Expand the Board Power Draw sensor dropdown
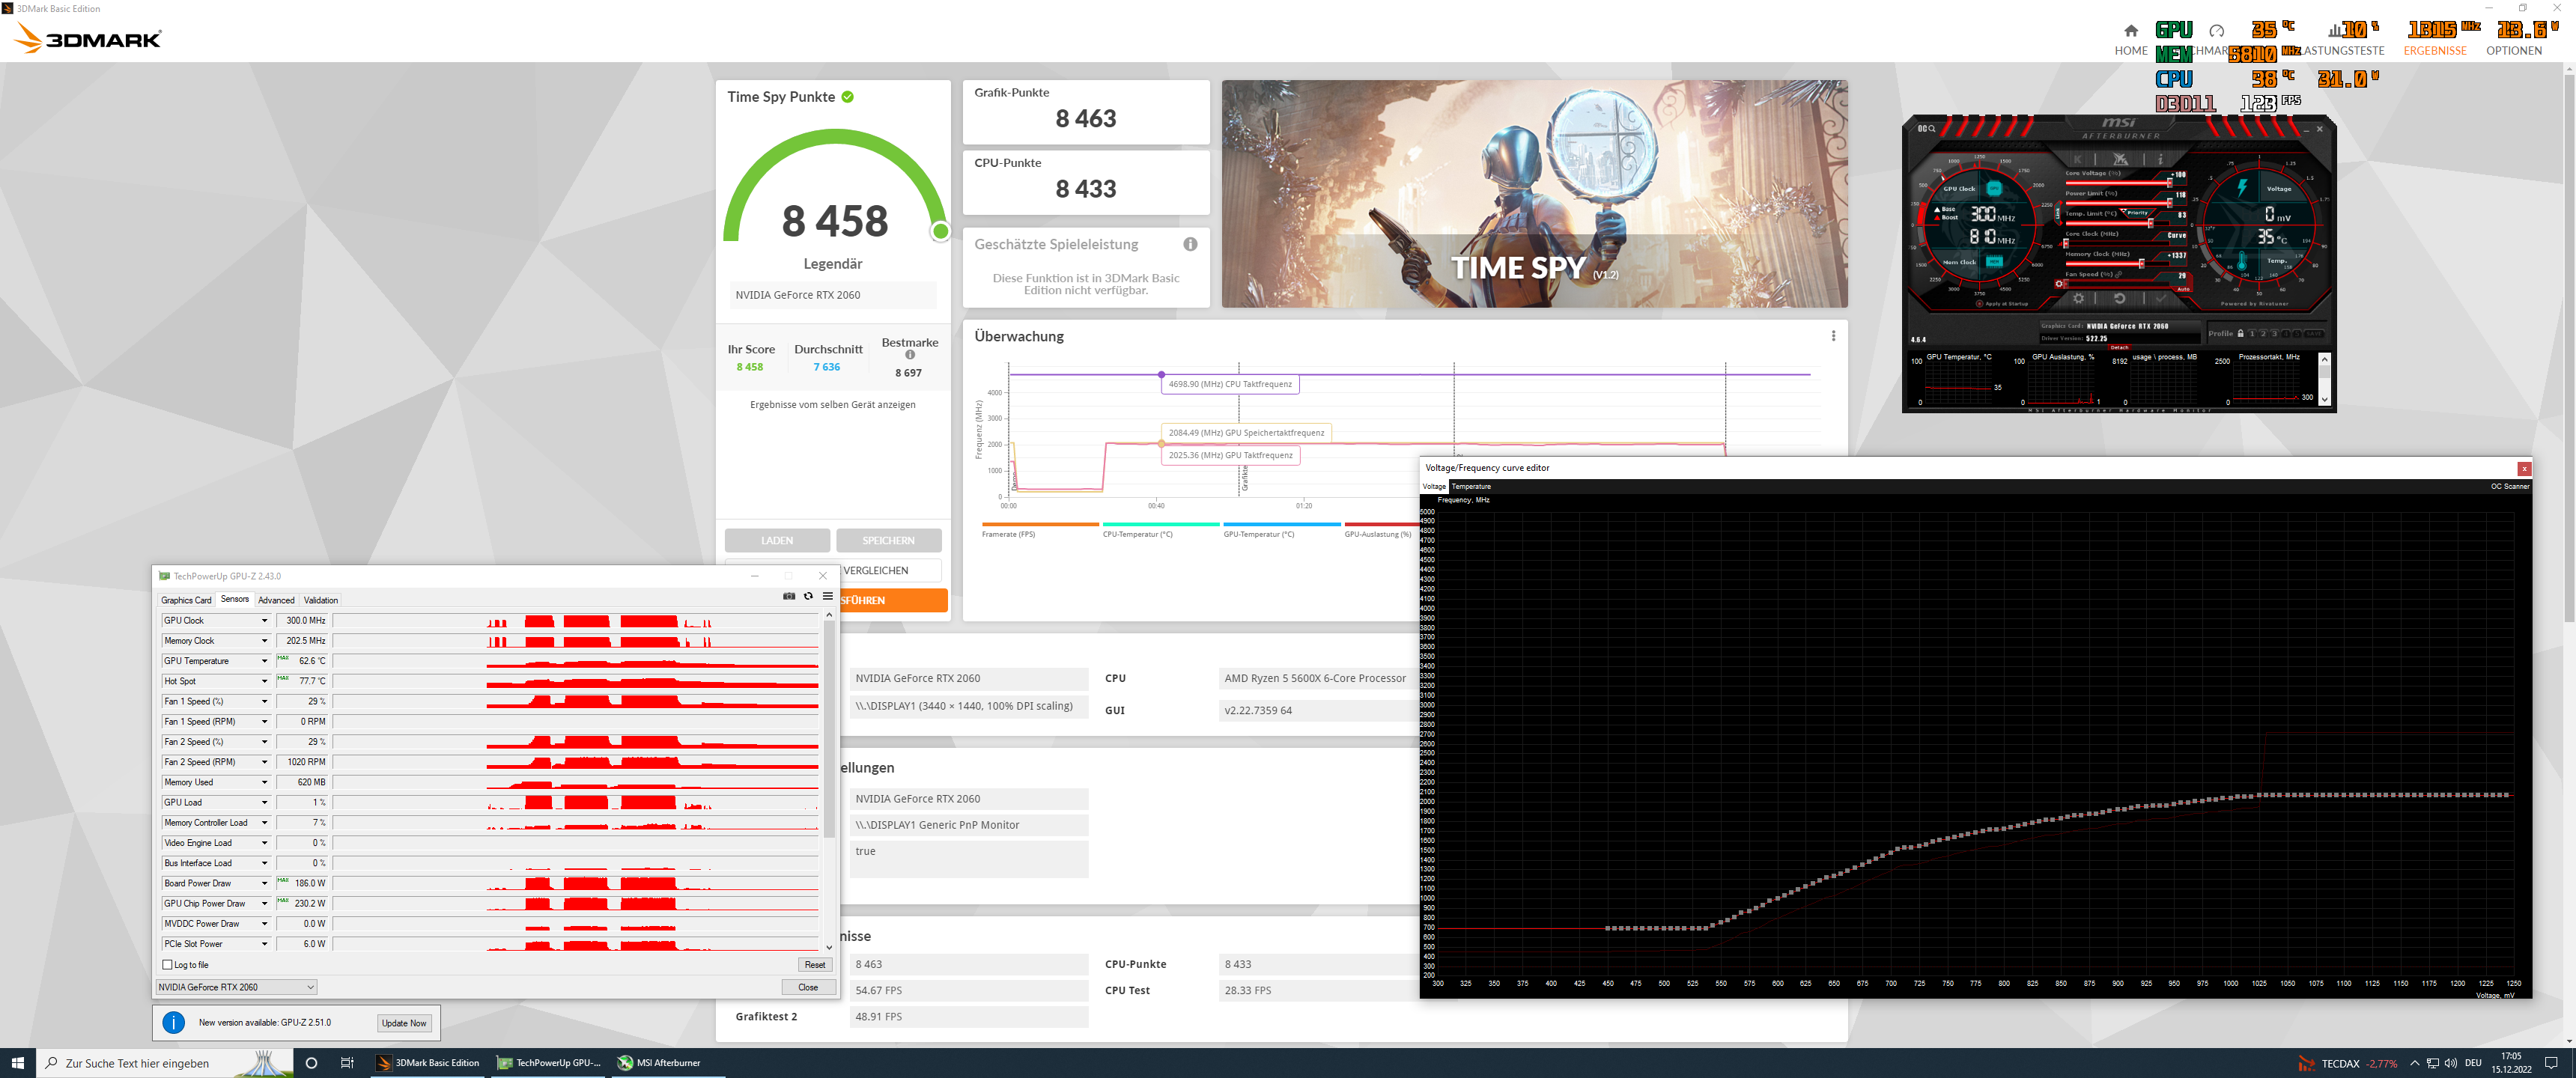Viewport: 2576px width, 1078px height. [264, 883]
